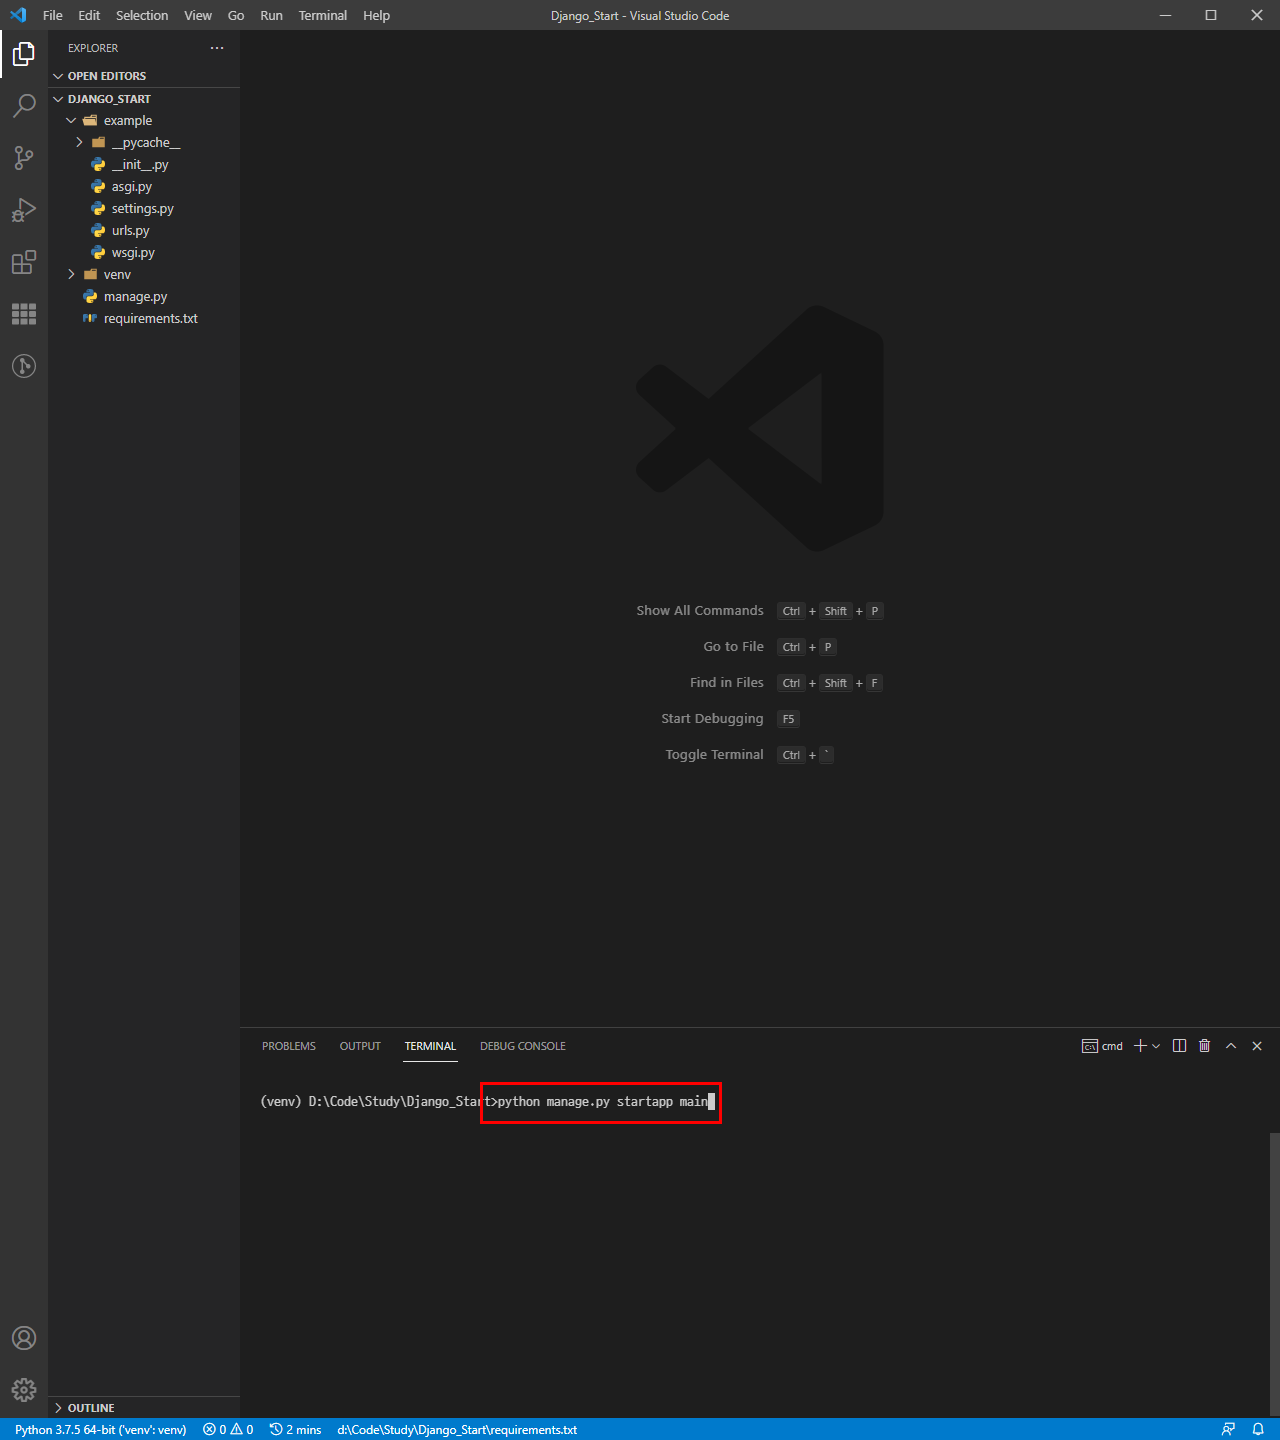Open the Explorer view in activity bar
Viewport: 1280px width, 1440px height.
(24, 54)
